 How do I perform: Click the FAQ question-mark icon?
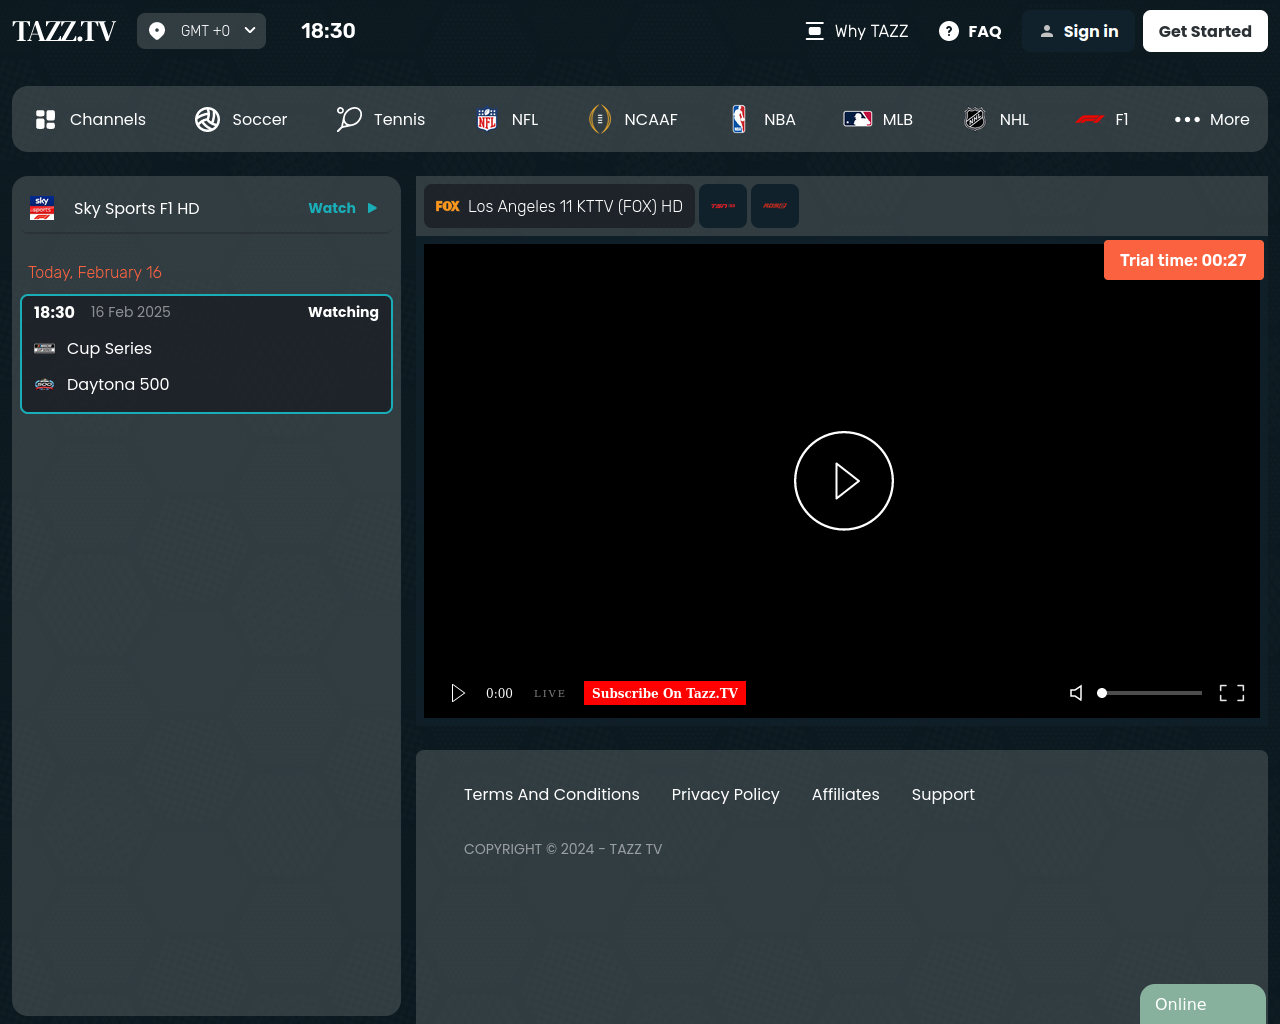tap(949, 31)
